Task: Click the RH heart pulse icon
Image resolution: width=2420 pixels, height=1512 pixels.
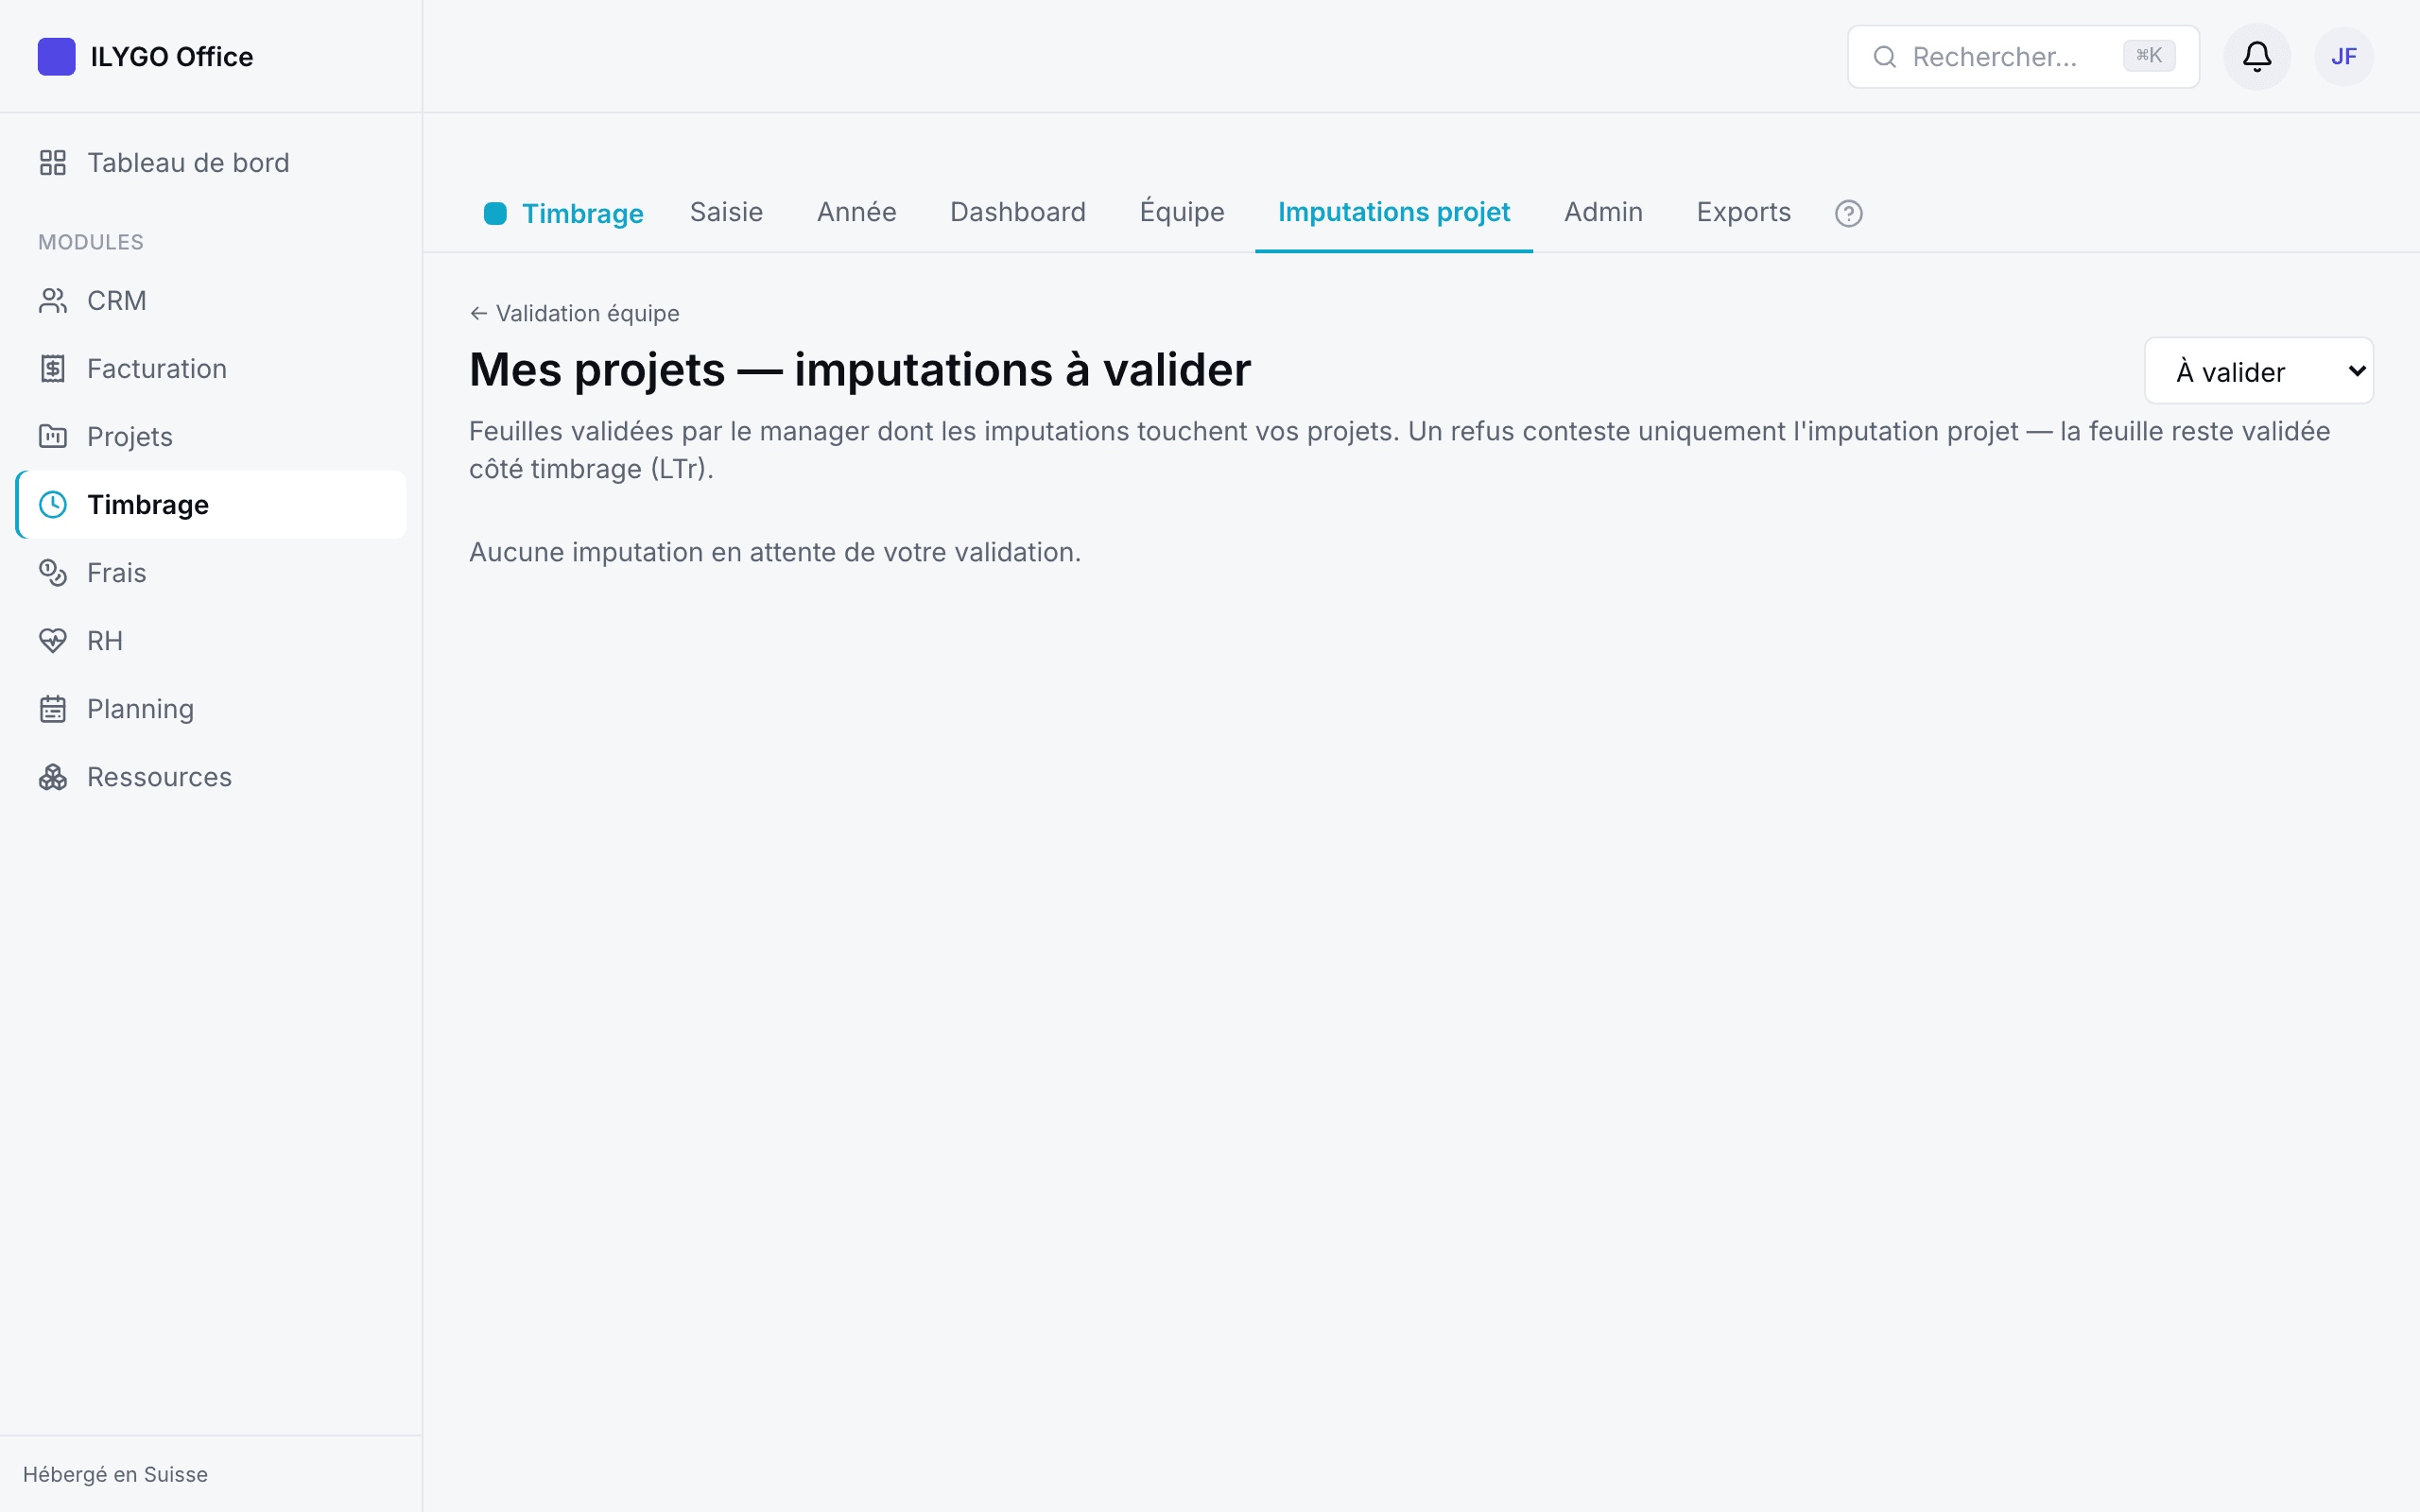Action: [x=53, y=641]
